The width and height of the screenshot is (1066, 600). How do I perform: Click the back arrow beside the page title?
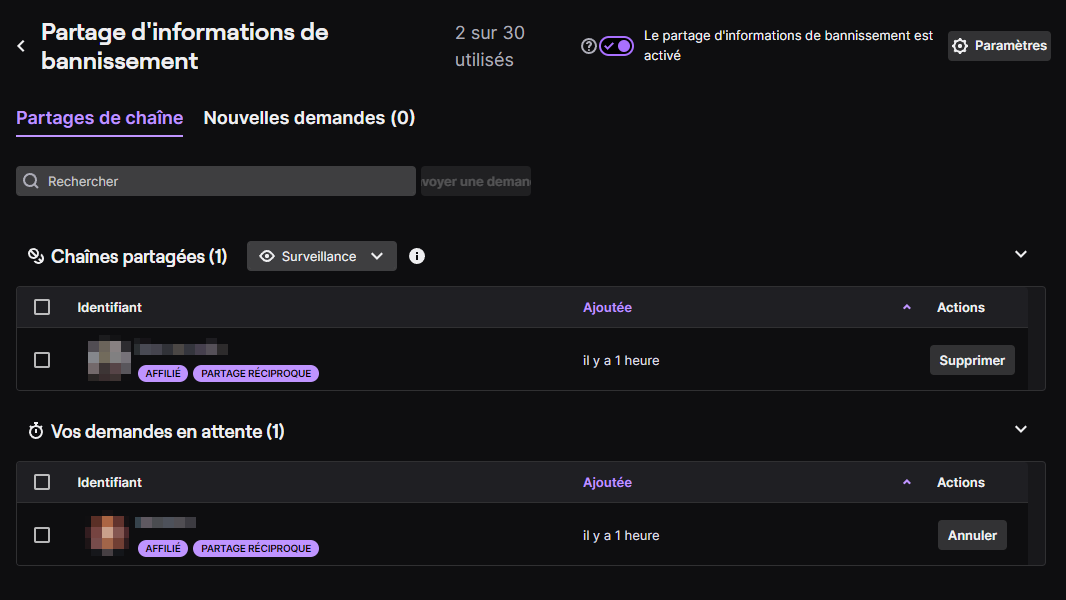(x=19, y=45)
